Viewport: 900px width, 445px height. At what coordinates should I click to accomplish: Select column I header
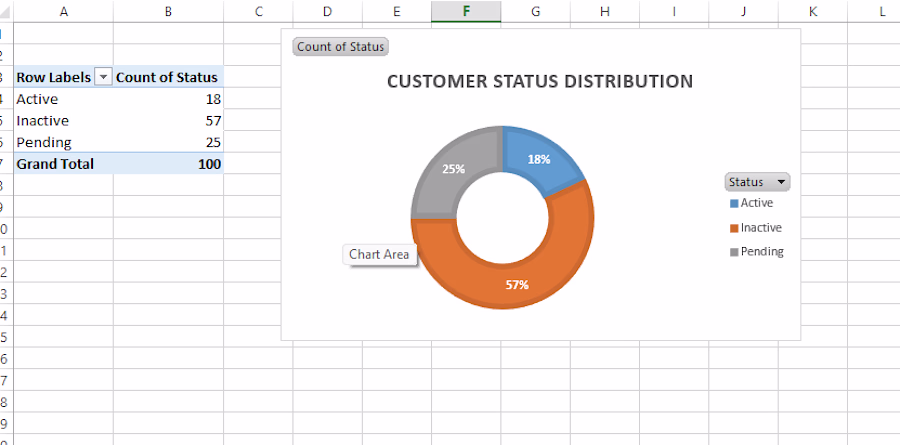point(674,11)
